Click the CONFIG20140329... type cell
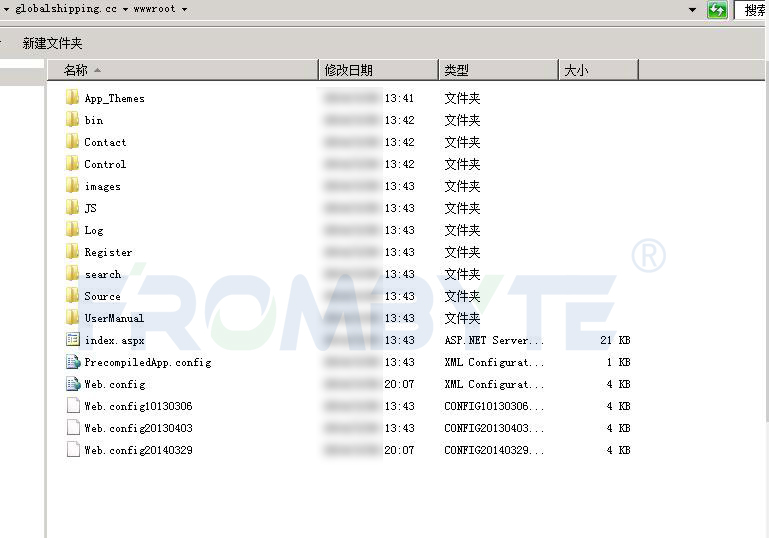This screenshot has width=769, height=538. click(494, 450)
